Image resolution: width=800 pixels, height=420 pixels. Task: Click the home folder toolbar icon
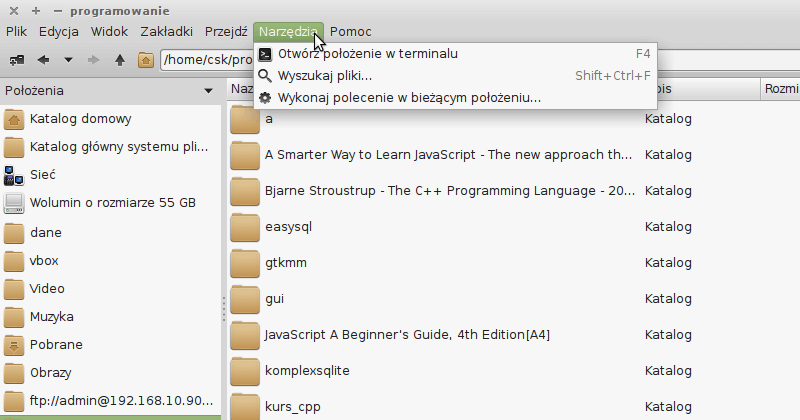click(145, 60)
